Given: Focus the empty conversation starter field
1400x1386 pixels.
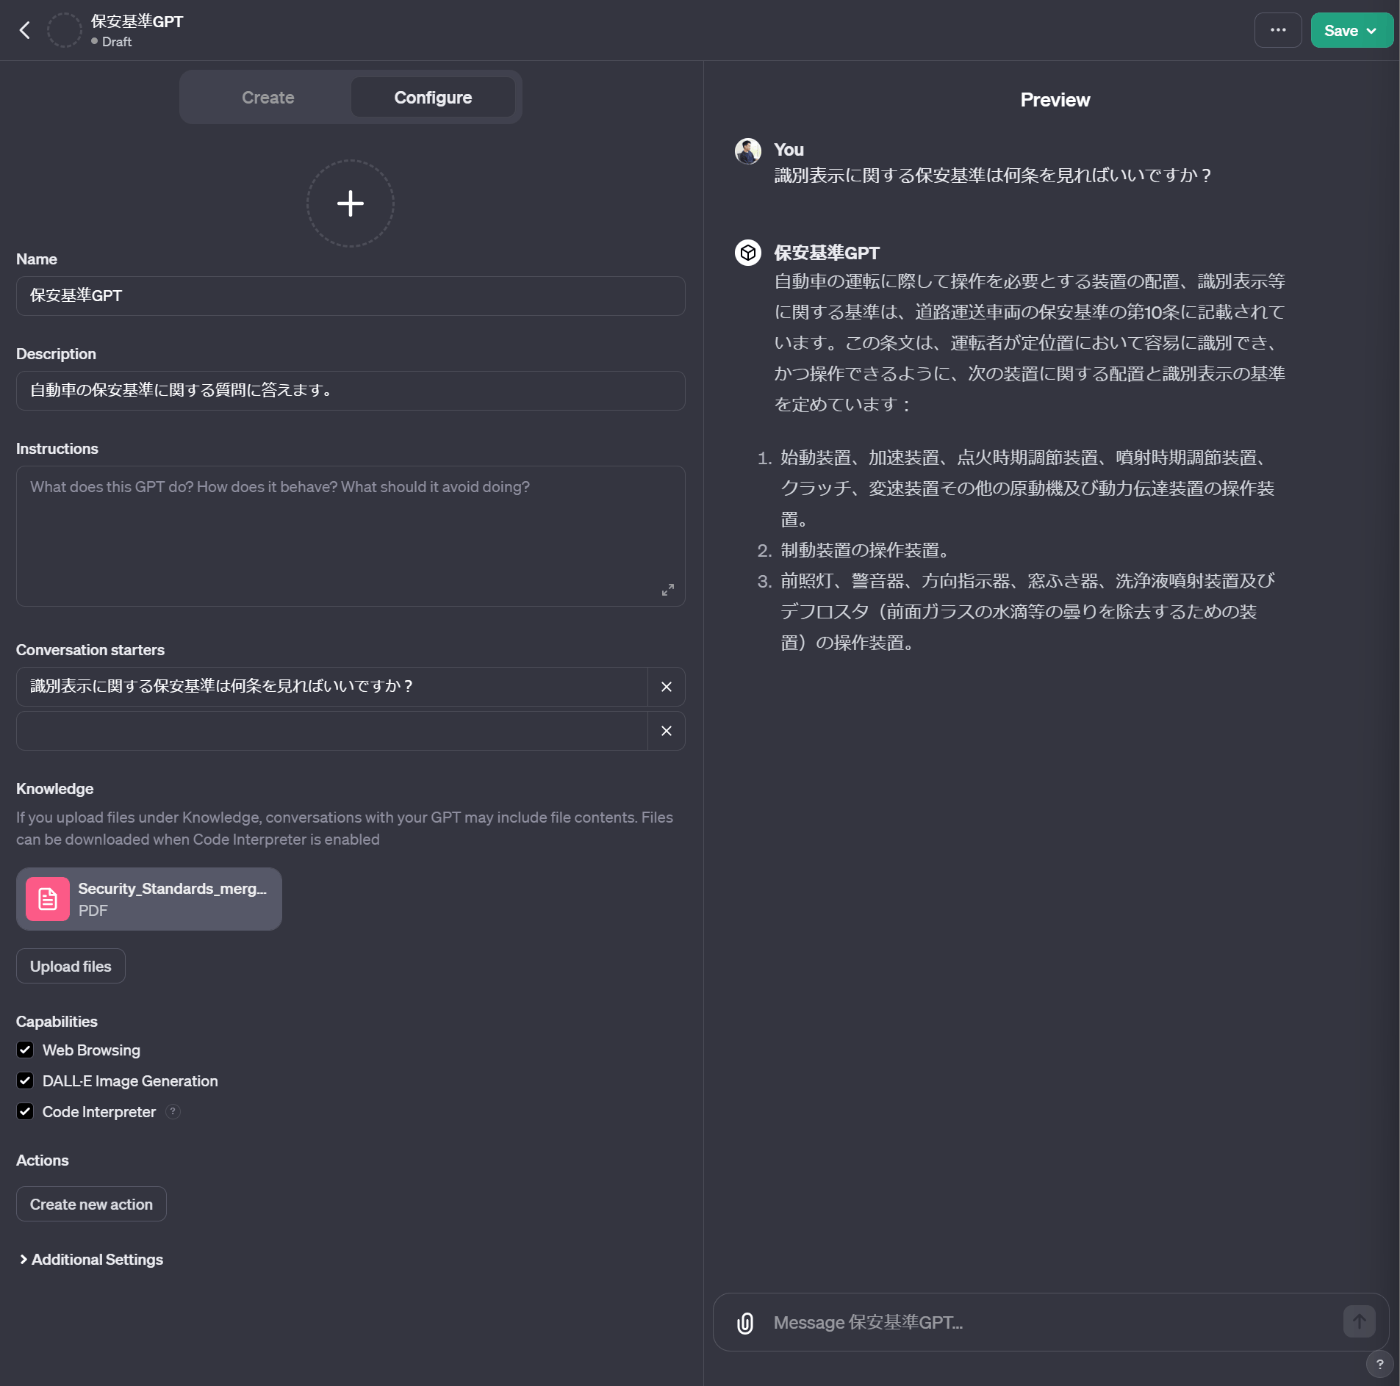Looking at the screenshot, I should click(x=332, y=731).
